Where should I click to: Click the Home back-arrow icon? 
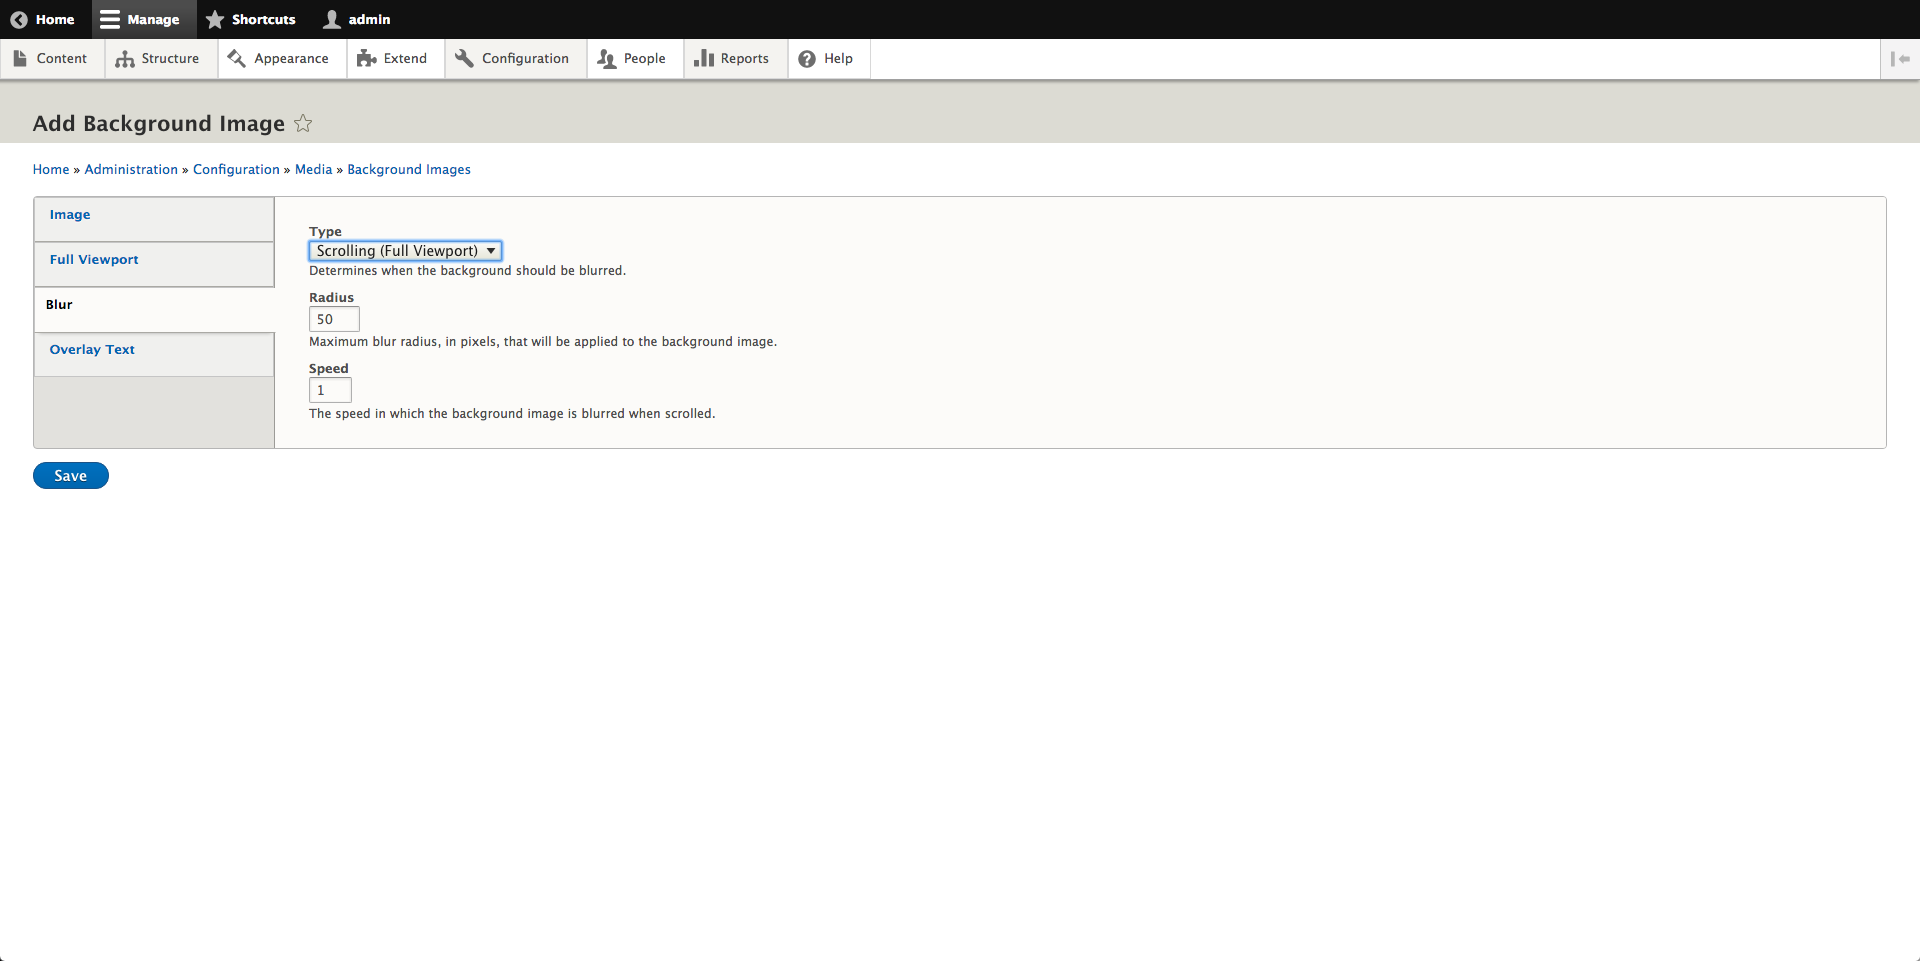pos(18,20)
